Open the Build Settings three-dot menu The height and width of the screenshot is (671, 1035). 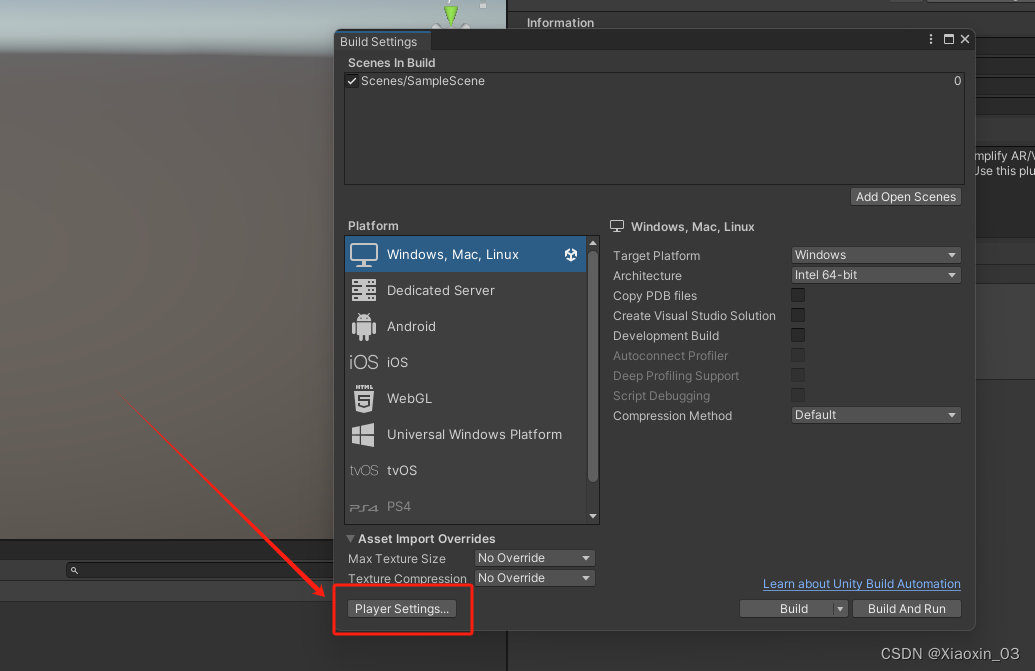point(930,38)
